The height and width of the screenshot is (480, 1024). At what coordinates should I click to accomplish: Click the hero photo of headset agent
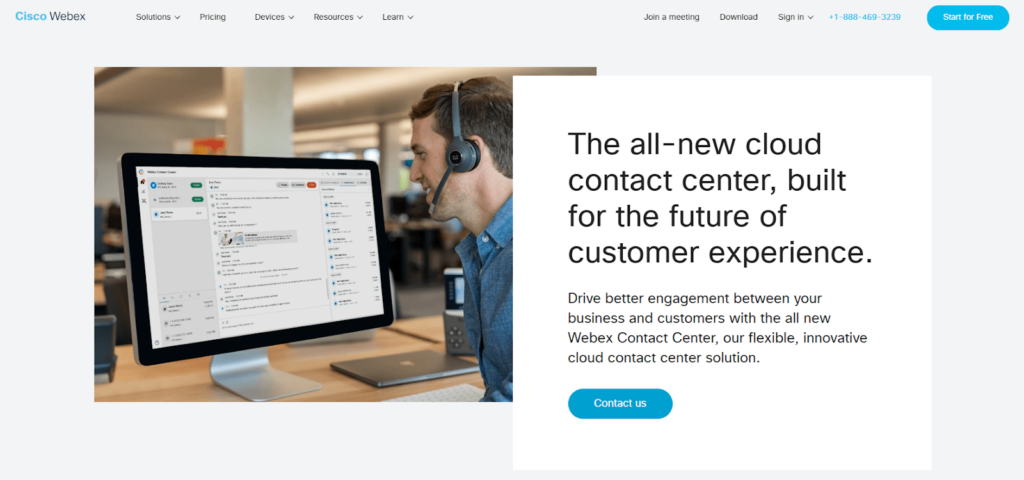303,234
